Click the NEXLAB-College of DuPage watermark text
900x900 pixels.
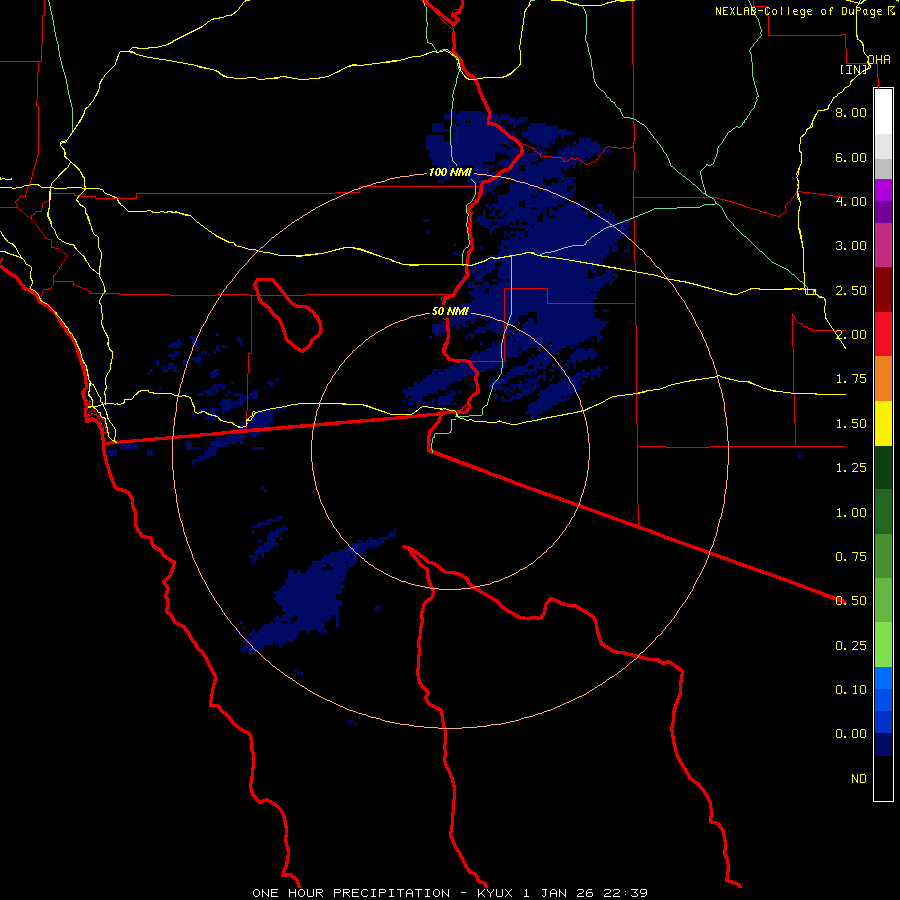tap(804, 11)
